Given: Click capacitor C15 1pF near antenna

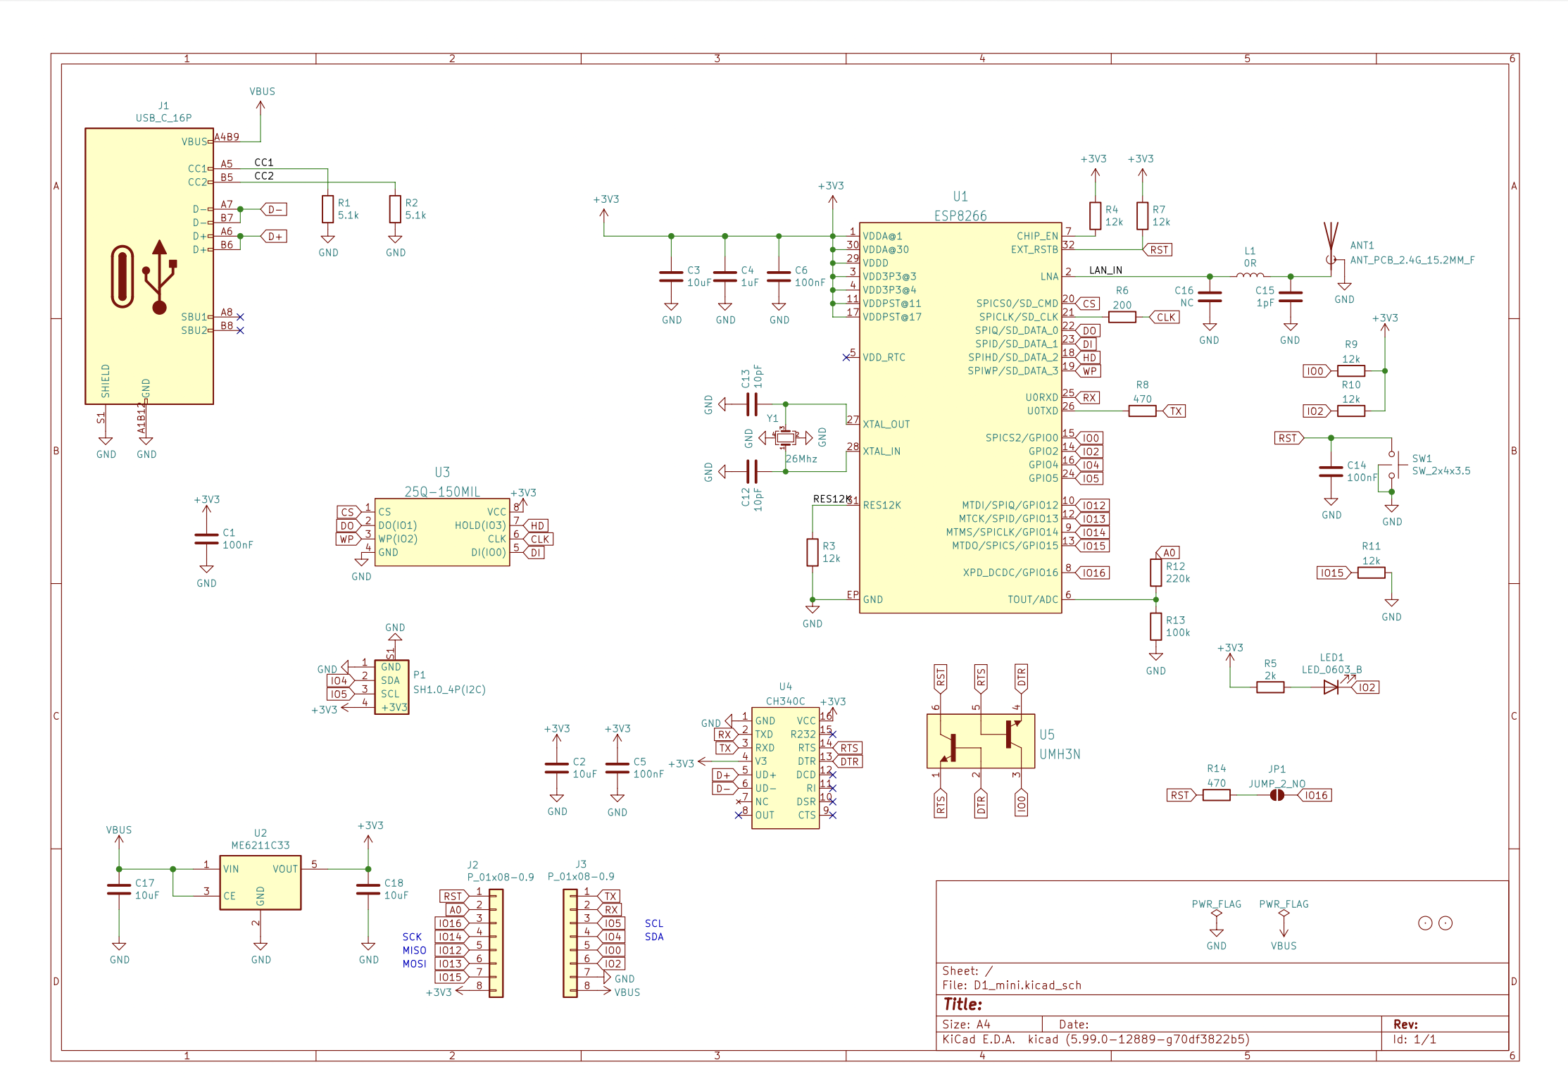Looking at the screenshot, I should (x=1290, y=296).
